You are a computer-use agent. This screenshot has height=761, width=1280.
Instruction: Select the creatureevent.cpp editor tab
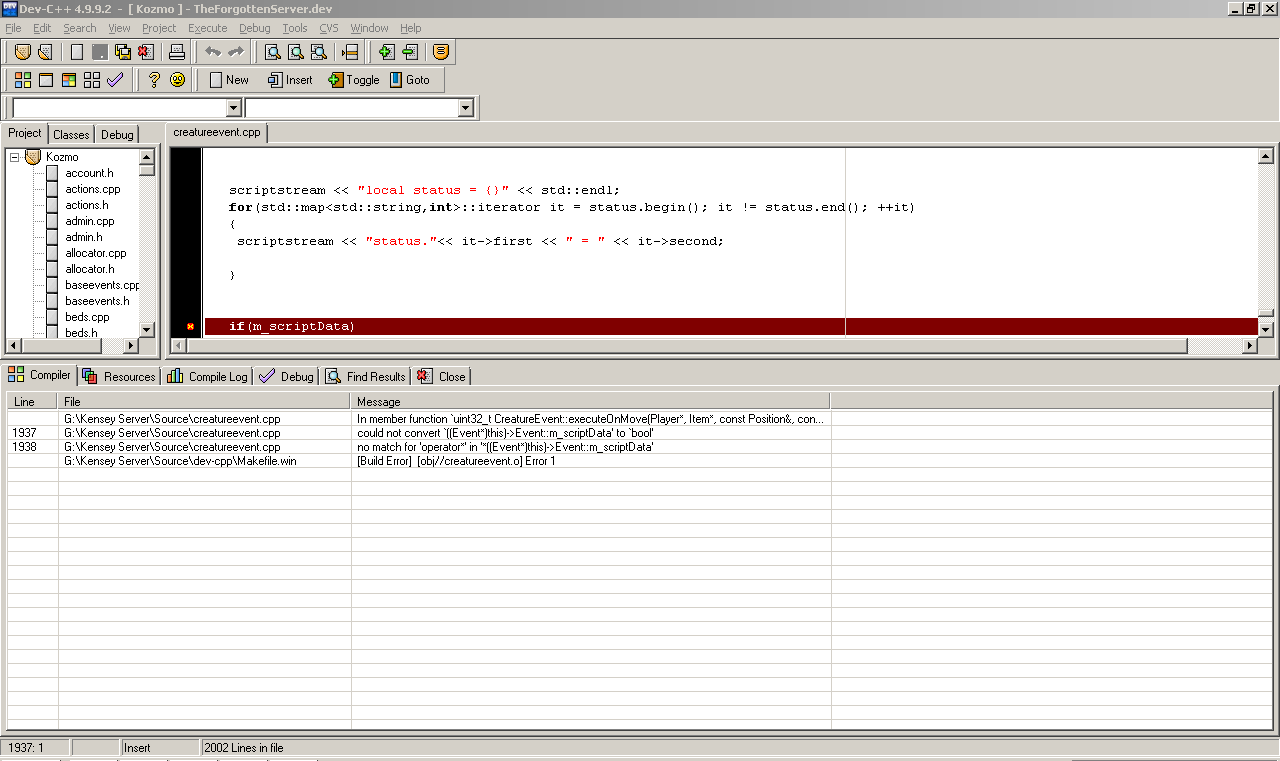(x=216, y=132)
